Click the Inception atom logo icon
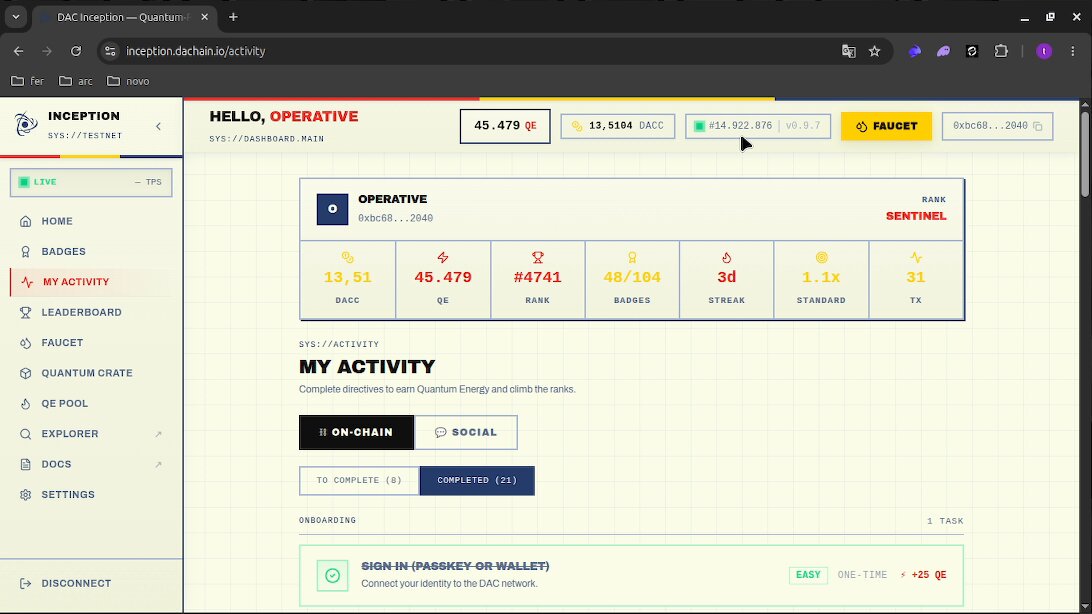 coord(26,125)
